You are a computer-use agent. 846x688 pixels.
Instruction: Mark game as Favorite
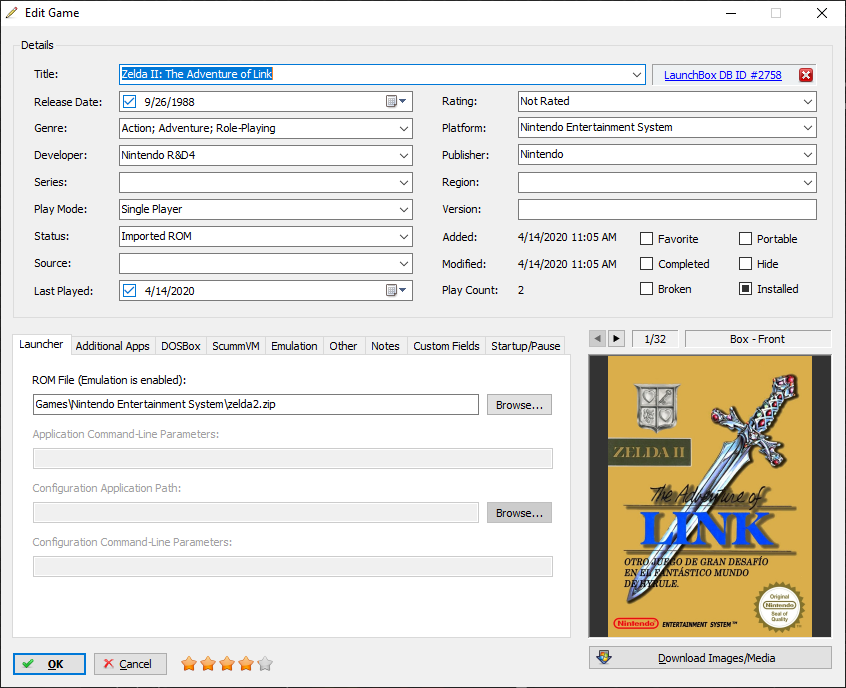tap(646, 239)
